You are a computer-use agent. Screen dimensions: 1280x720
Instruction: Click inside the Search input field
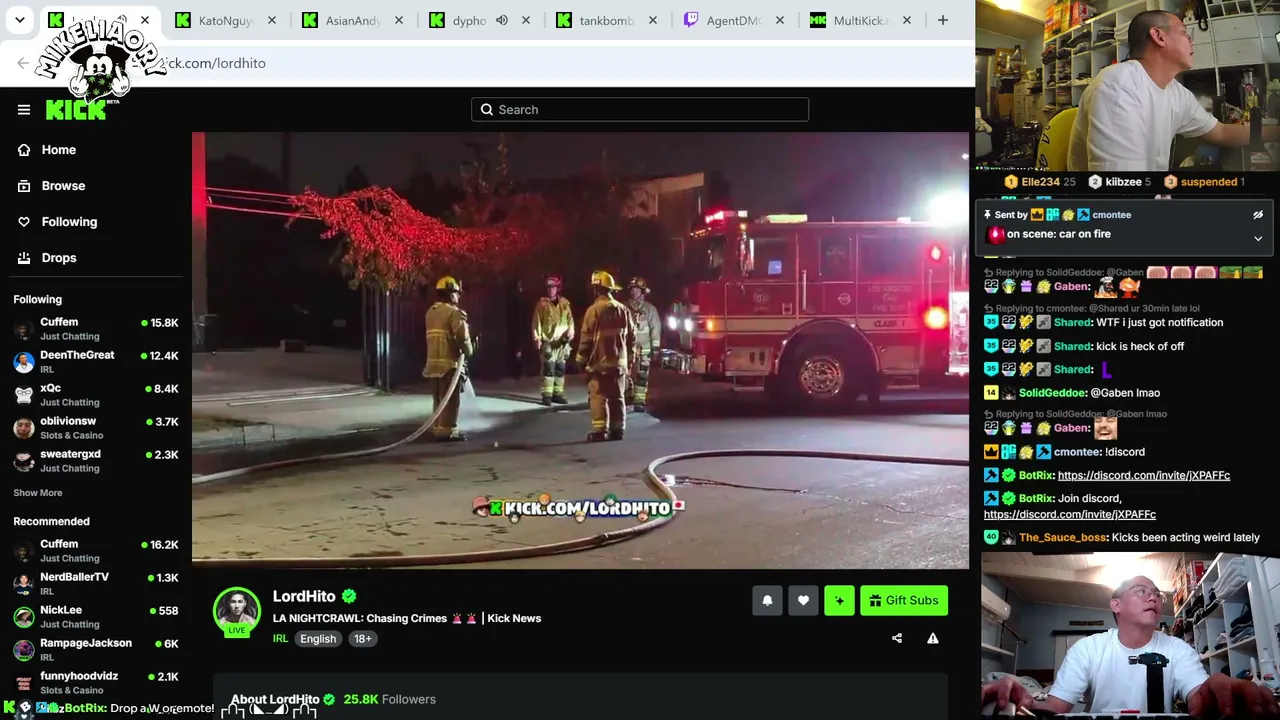(x=640, y=110)
